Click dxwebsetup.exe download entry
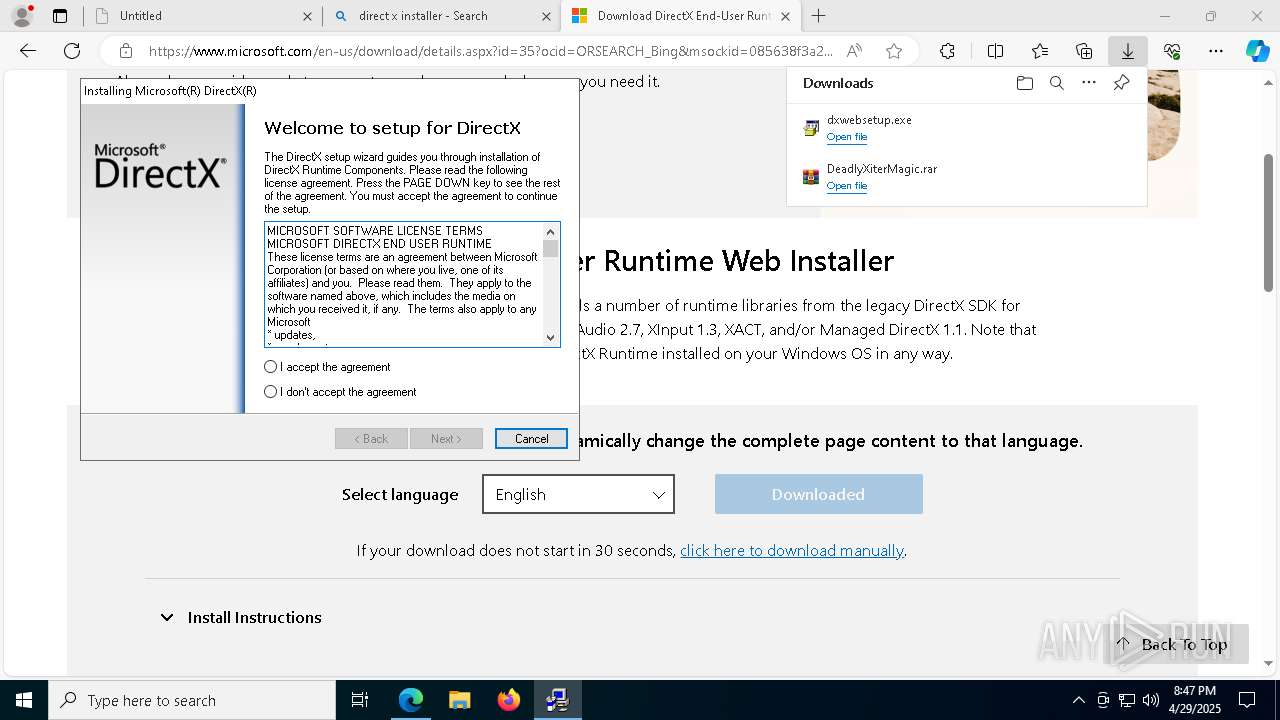Image resolution: width=1280 pixels, height=720 pixels. click(966, 128)
